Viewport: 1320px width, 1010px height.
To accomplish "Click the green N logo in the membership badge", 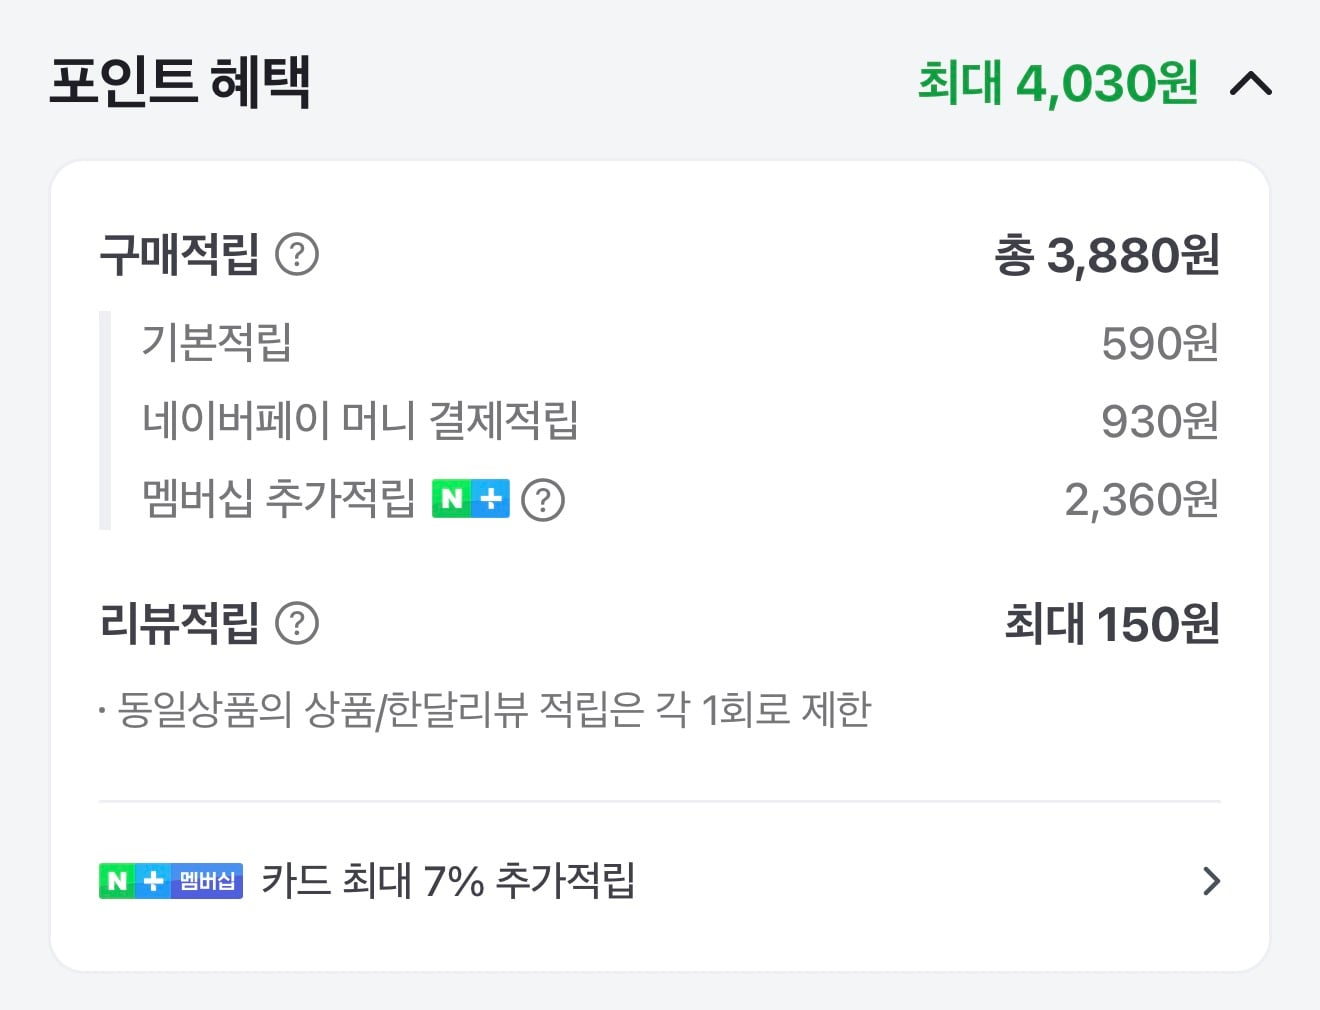I will (x=116, y=881).
